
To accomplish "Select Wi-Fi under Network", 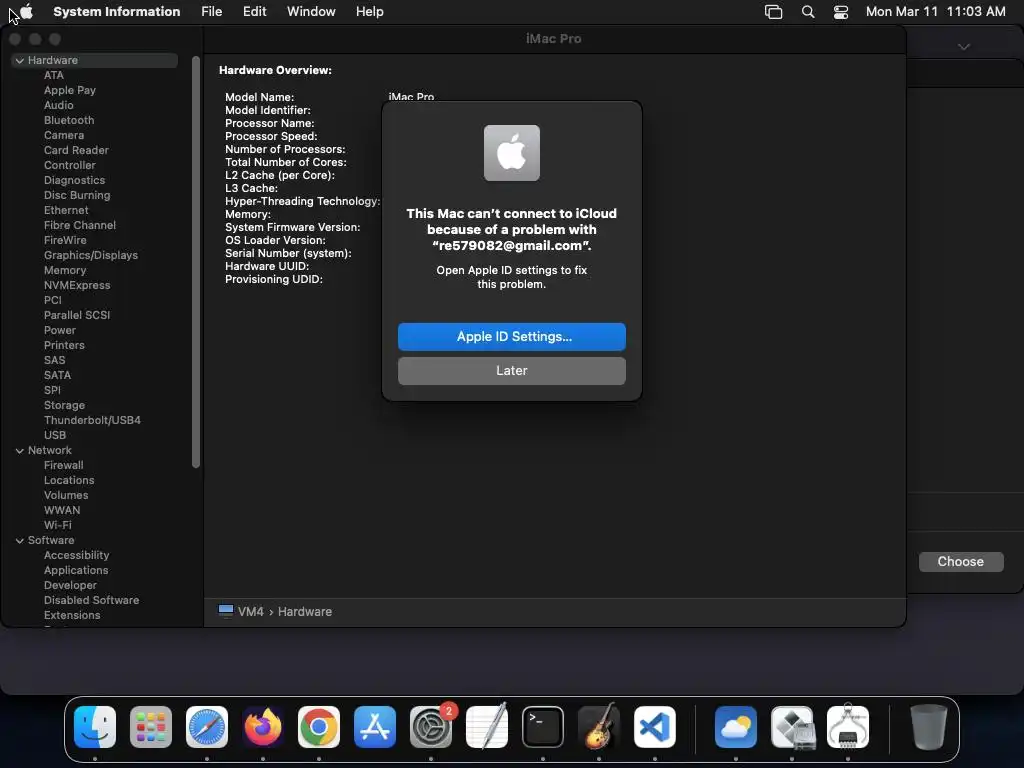I will tap(57, 525).
